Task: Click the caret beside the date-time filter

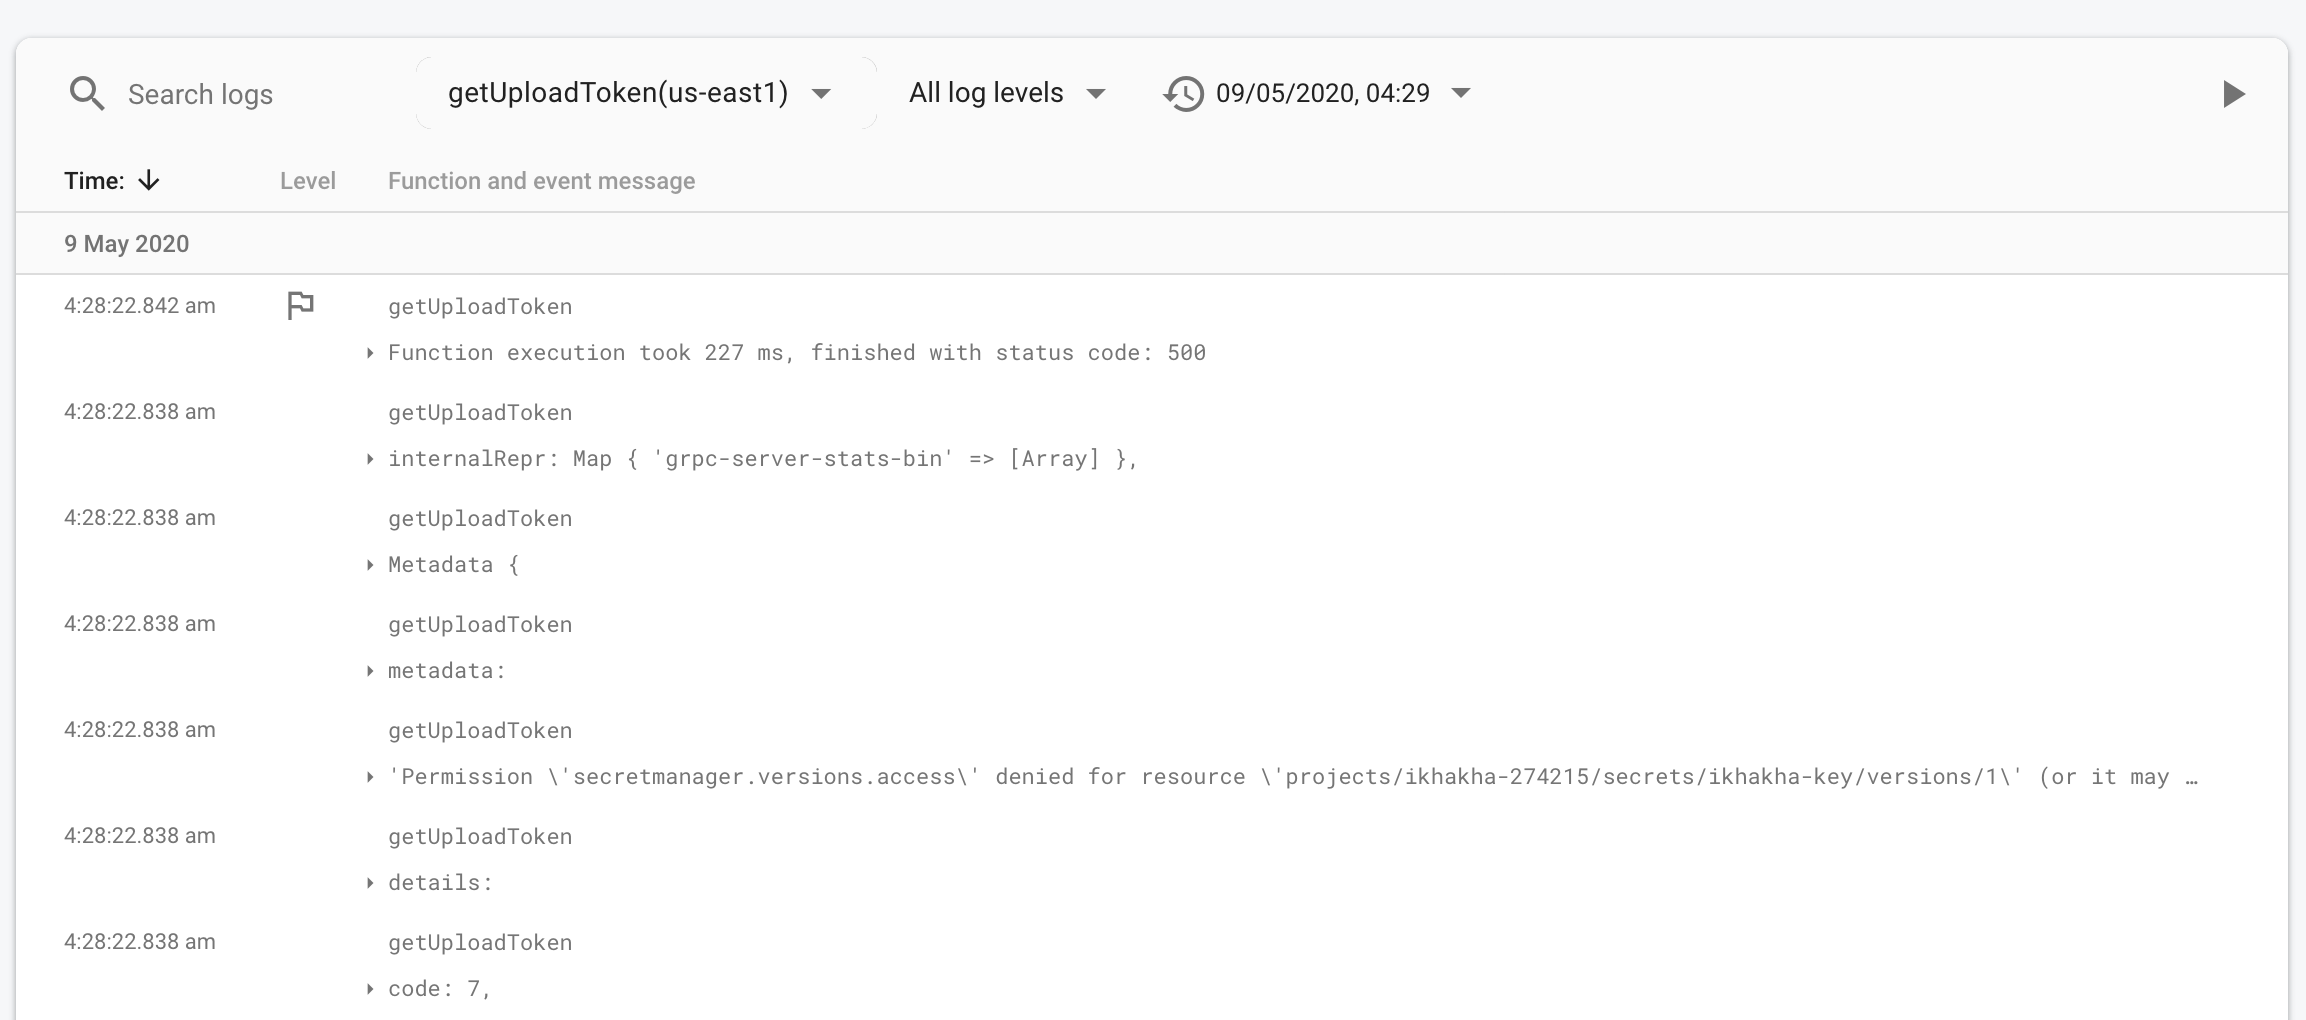Action: 1461,93
